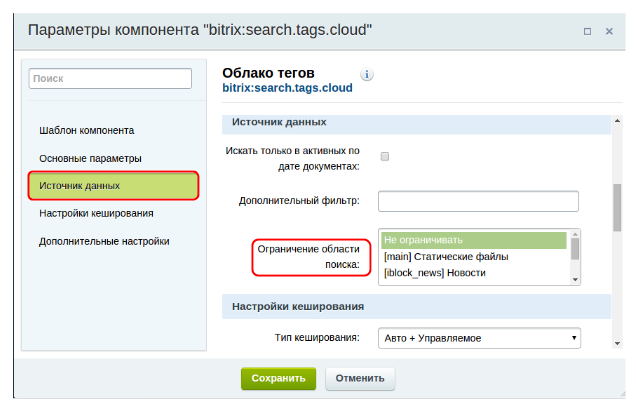Open Основные параметры in the sidebar

(x=90, y=158)
